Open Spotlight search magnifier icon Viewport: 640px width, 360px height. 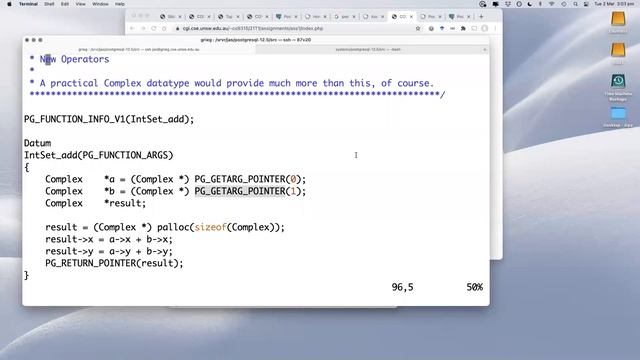(575, 4)
